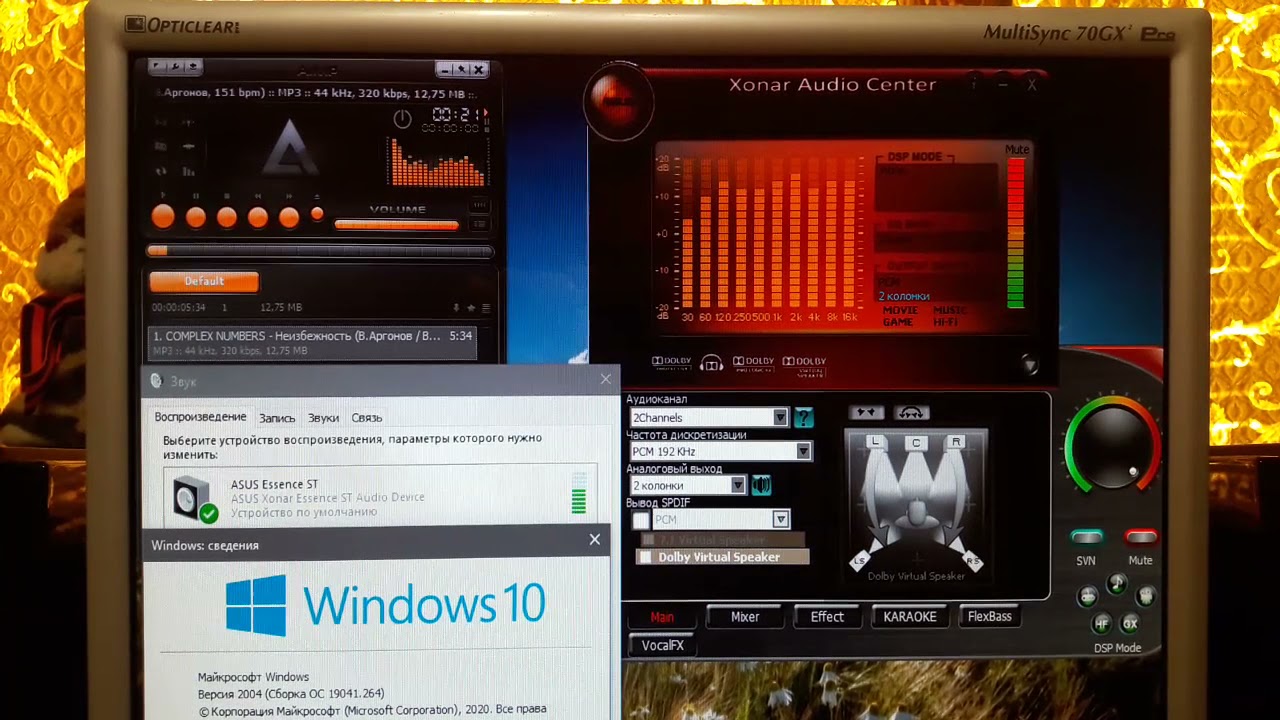
Task: Toggle the SVN button
Action: 1086,537
